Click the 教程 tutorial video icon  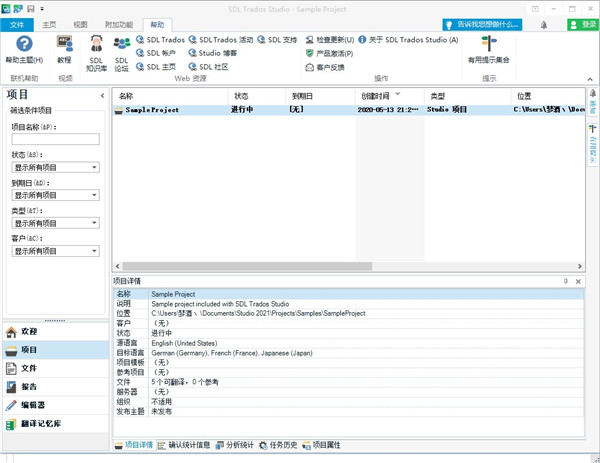[65, 48]
